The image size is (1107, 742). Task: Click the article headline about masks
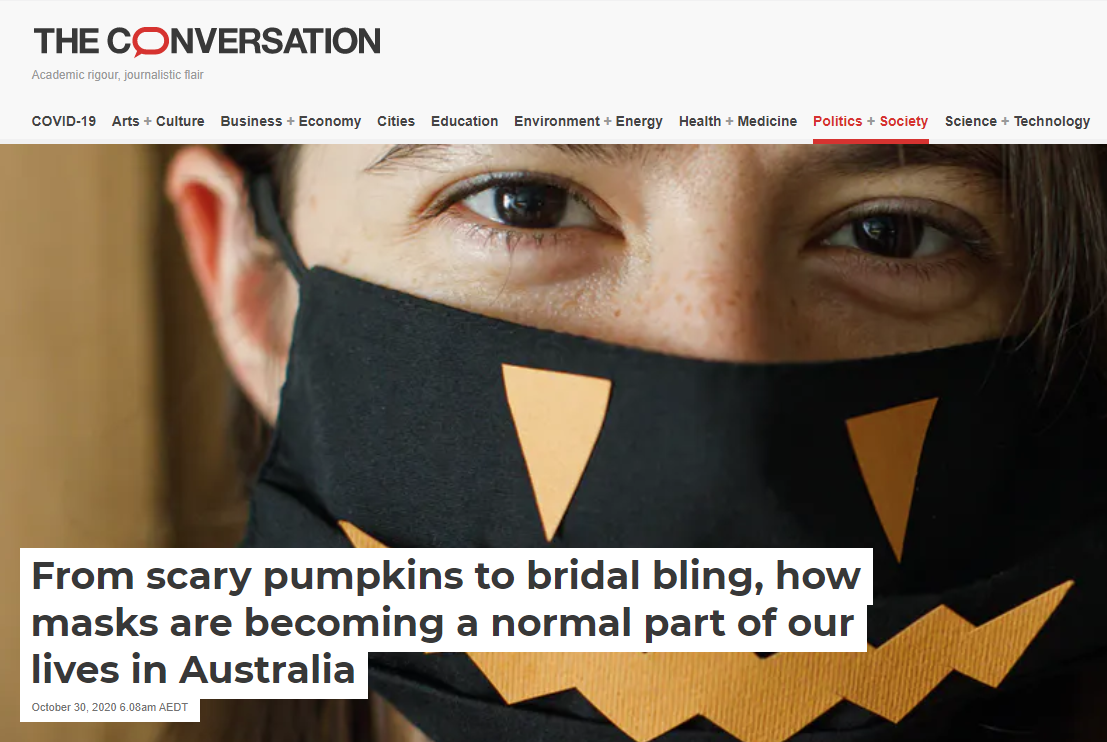point(446,623)
